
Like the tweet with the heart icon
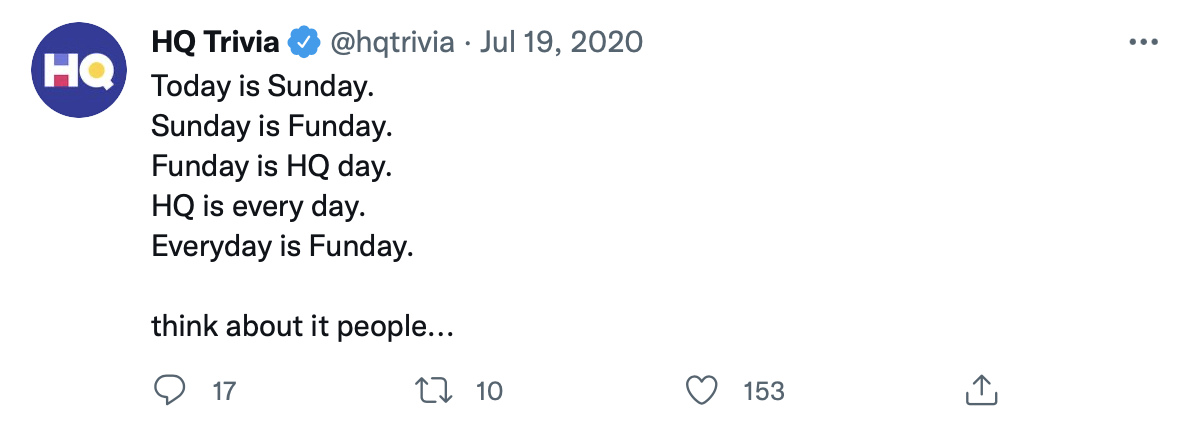(702, 391)
